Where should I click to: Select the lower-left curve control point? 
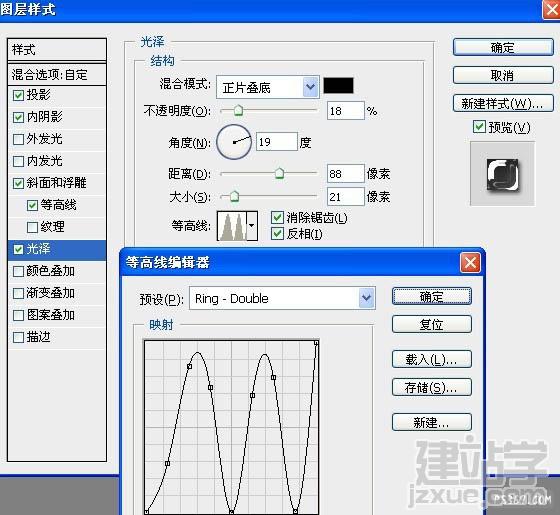tap(168, 464)
